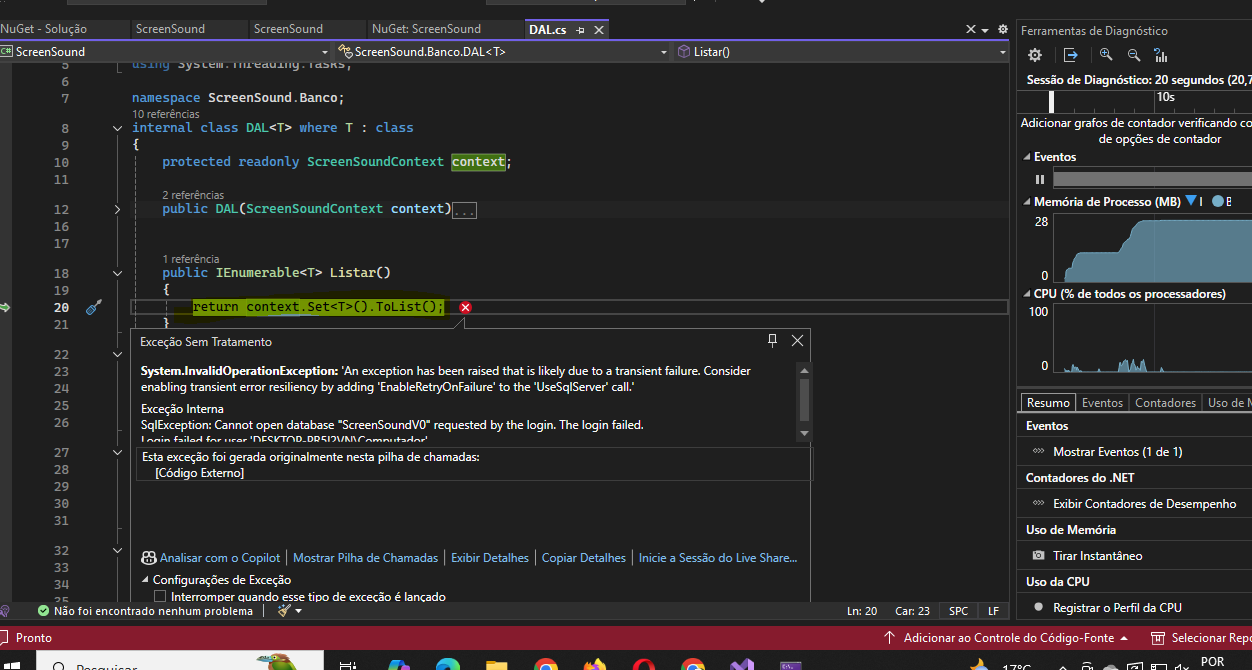Click Copiar Detalhes link
The image size is (1252, 670).
(584, 558)
